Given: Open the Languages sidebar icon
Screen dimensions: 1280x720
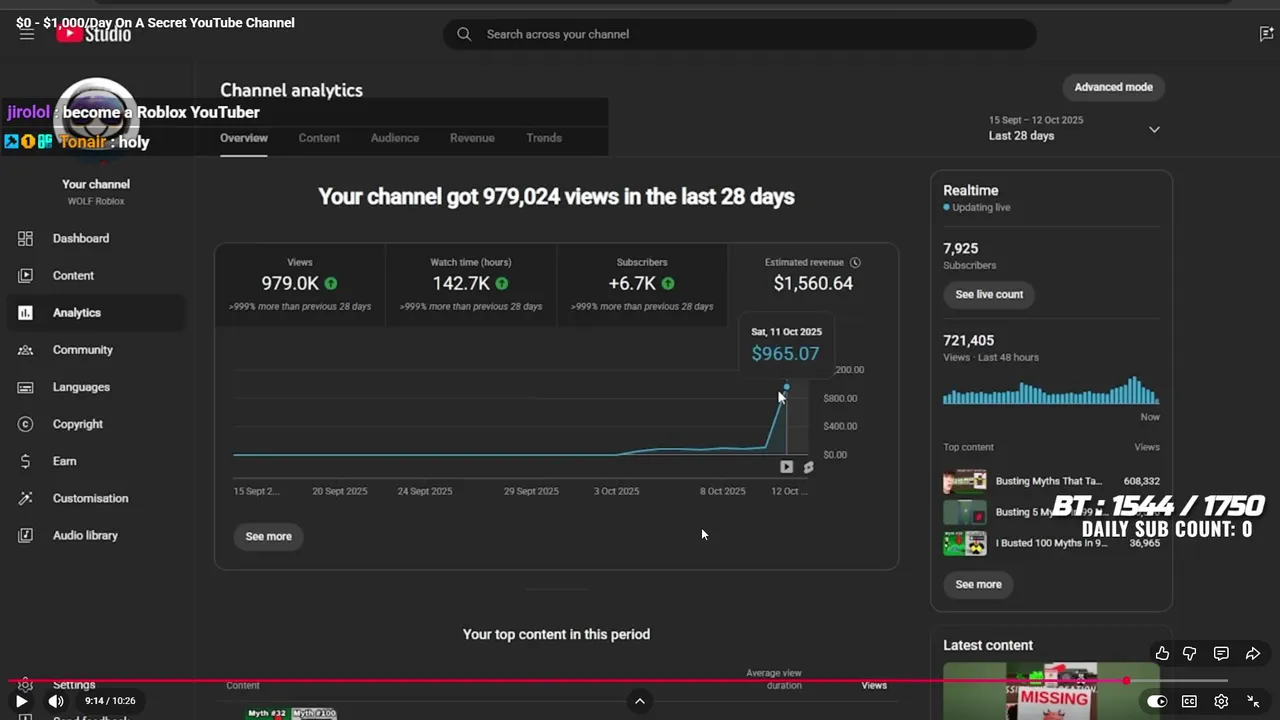Looking at the screenshot, I should (26, 387).
